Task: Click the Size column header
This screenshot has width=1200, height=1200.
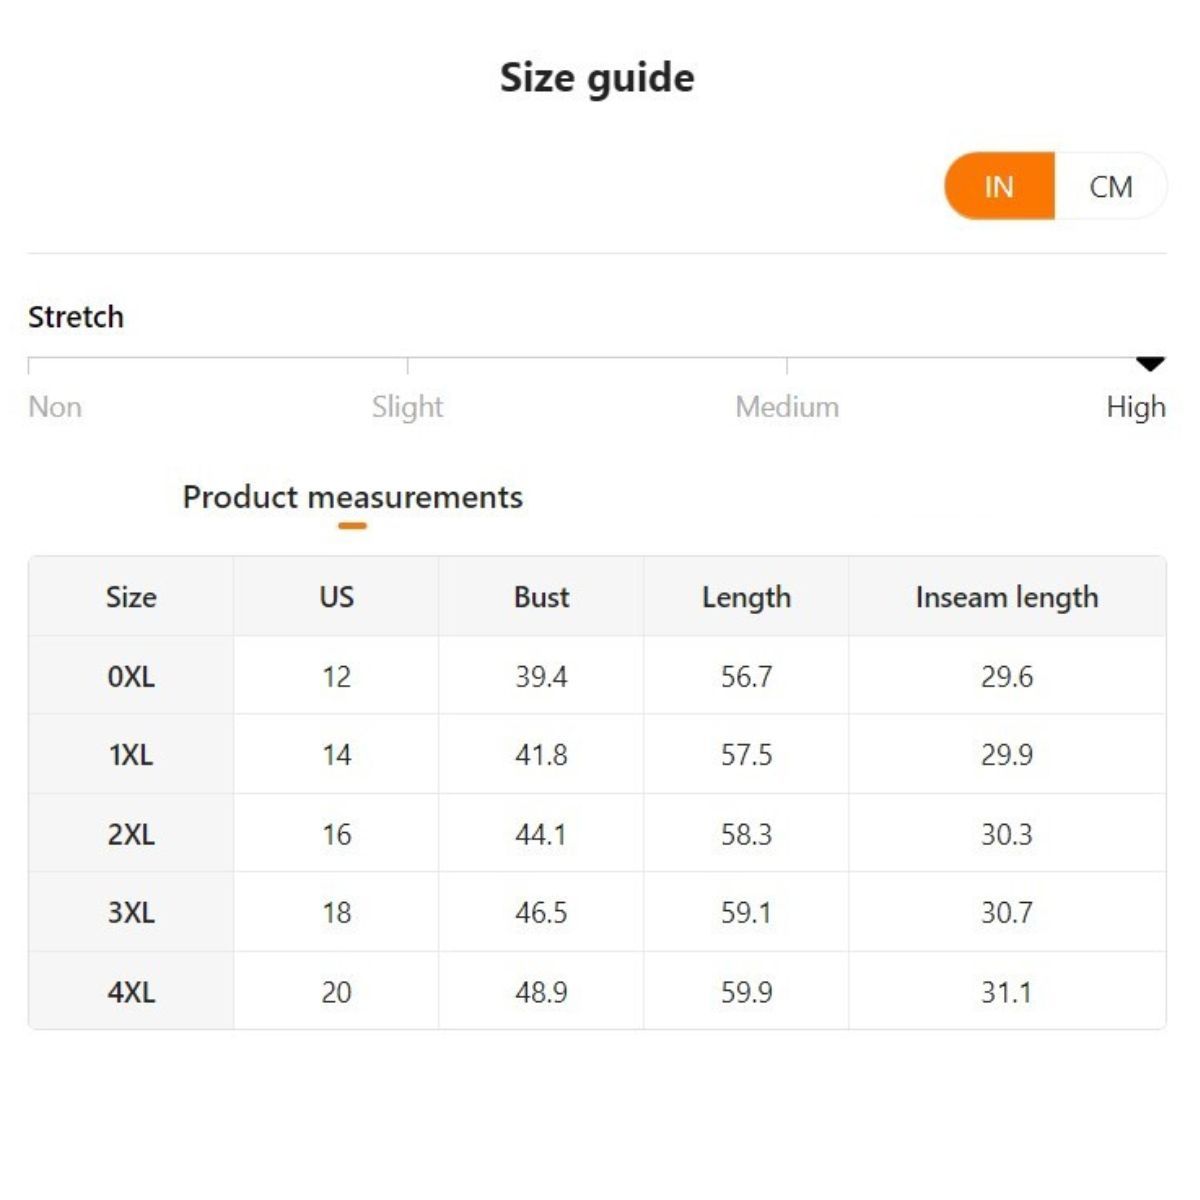Action: pyautogui.click(x=131, y=597)
